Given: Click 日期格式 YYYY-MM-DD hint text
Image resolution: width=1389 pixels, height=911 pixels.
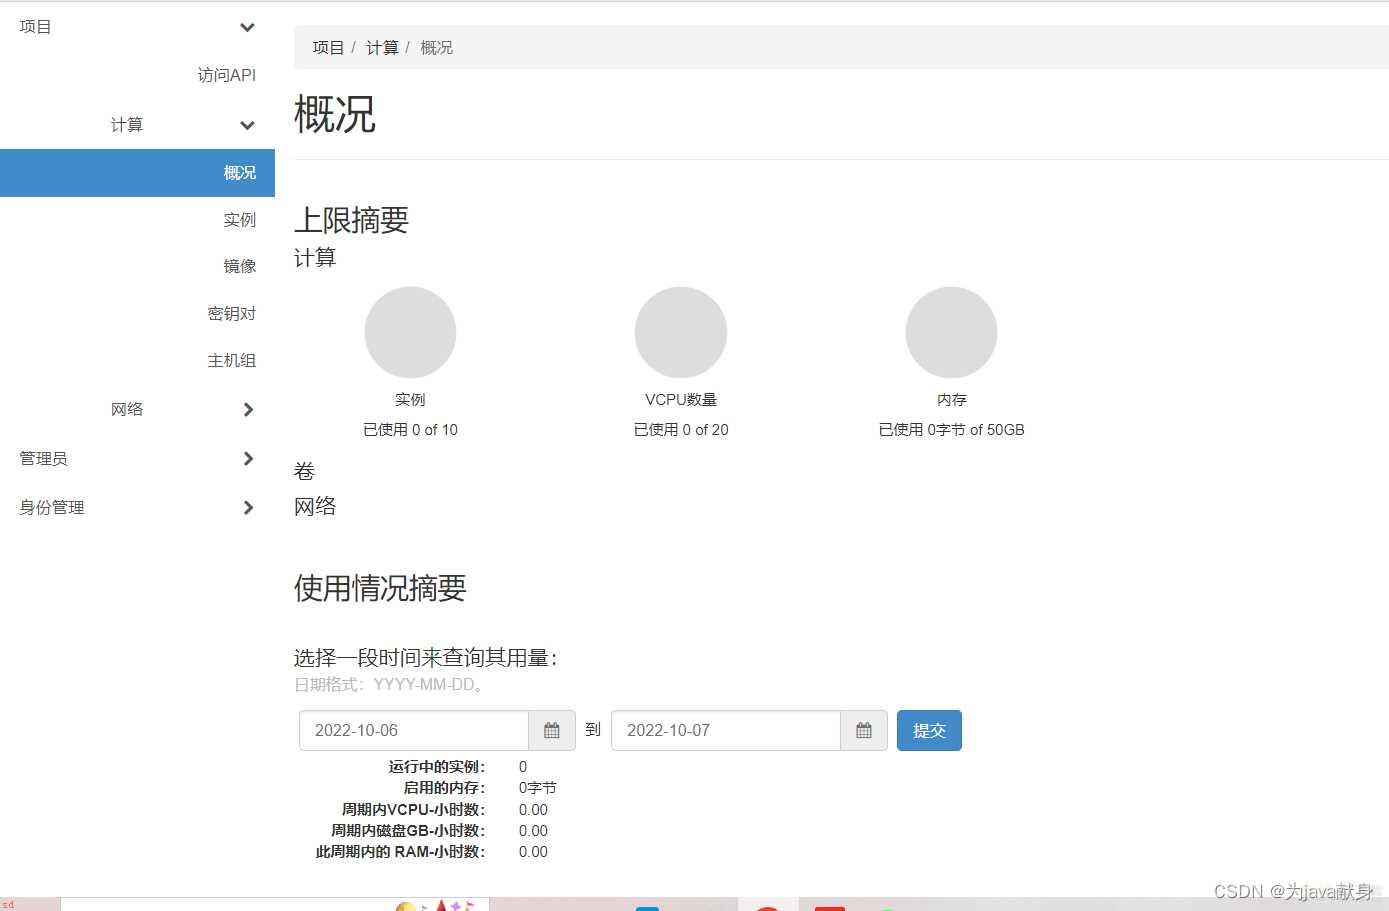Looking at the screenshot, I should [389, 685].
